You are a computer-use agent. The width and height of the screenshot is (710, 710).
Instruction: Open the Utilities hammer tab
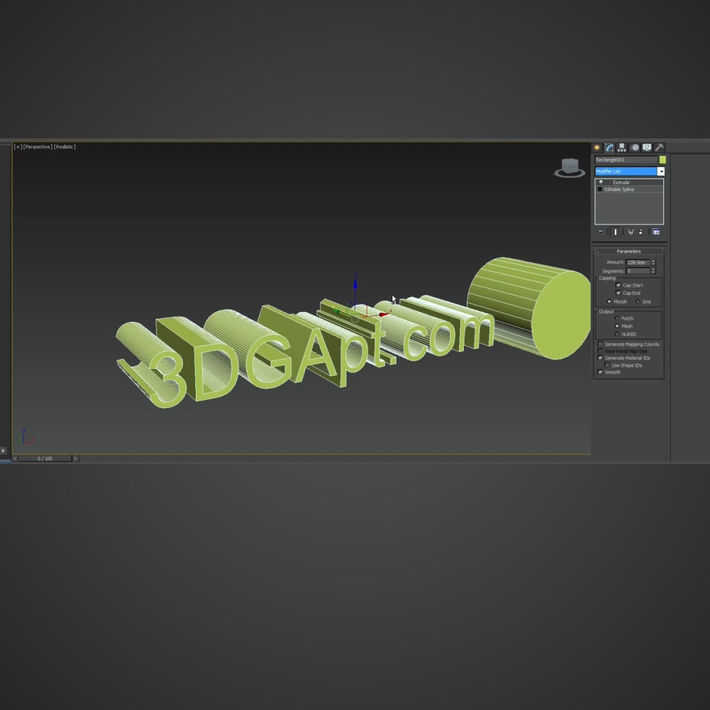pos(659,148)
